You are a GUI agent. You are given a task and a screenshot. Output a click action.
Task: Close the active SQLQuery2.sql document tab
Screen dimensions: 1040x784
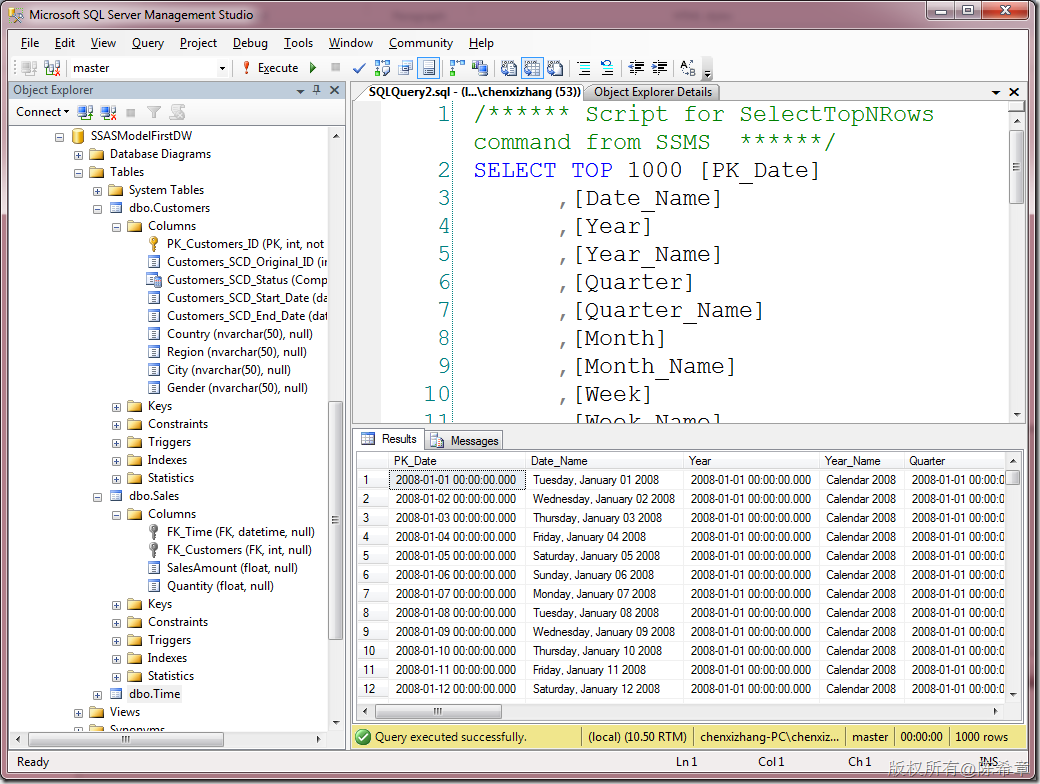coord(1013,92)
